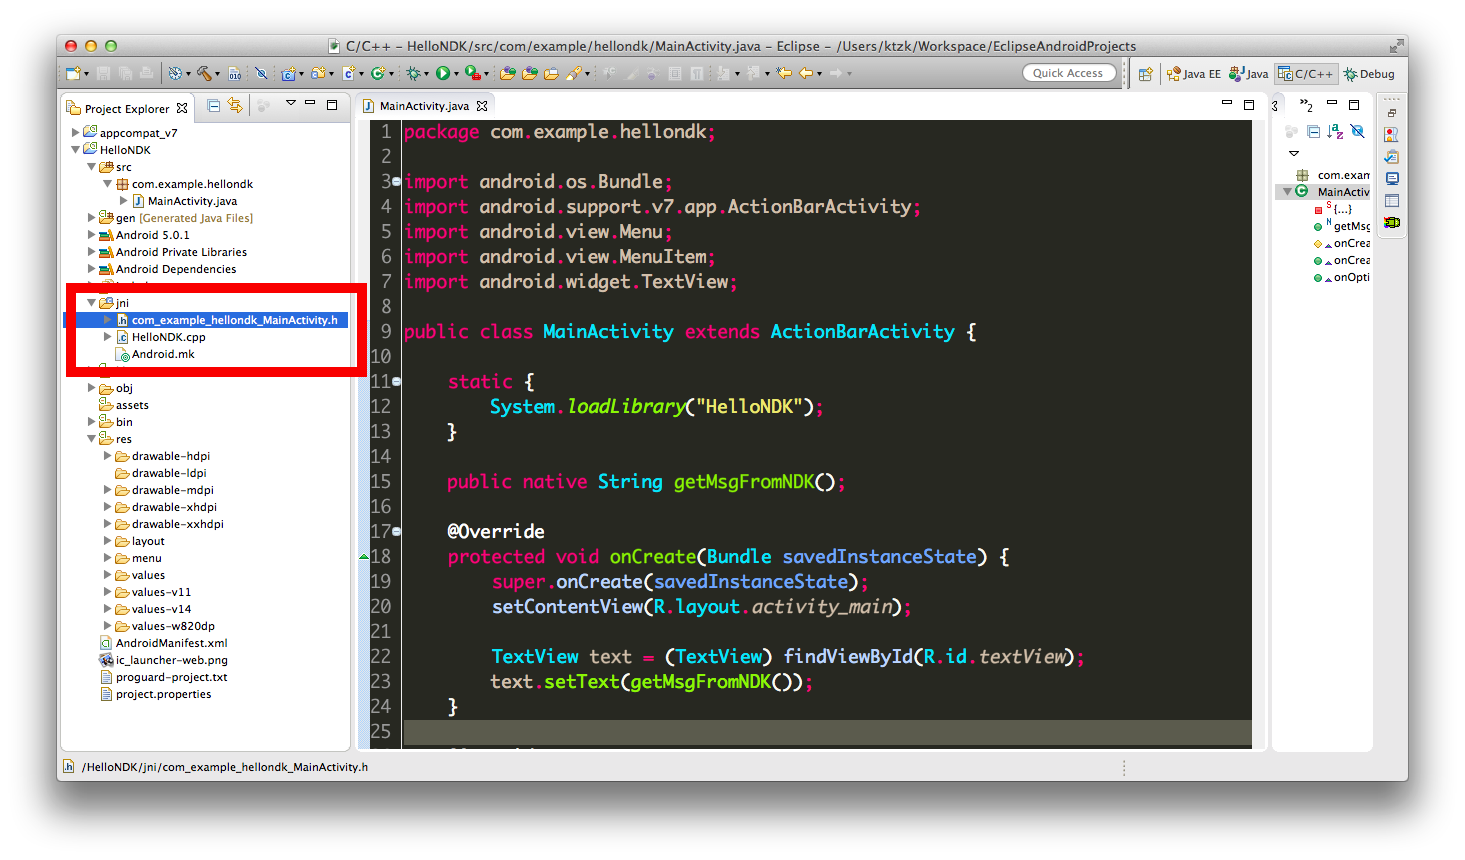This screenshot has height=860, width=1465.
Task: Click the Android robot icon in right trim bar
Action: tap(1391, 222)
